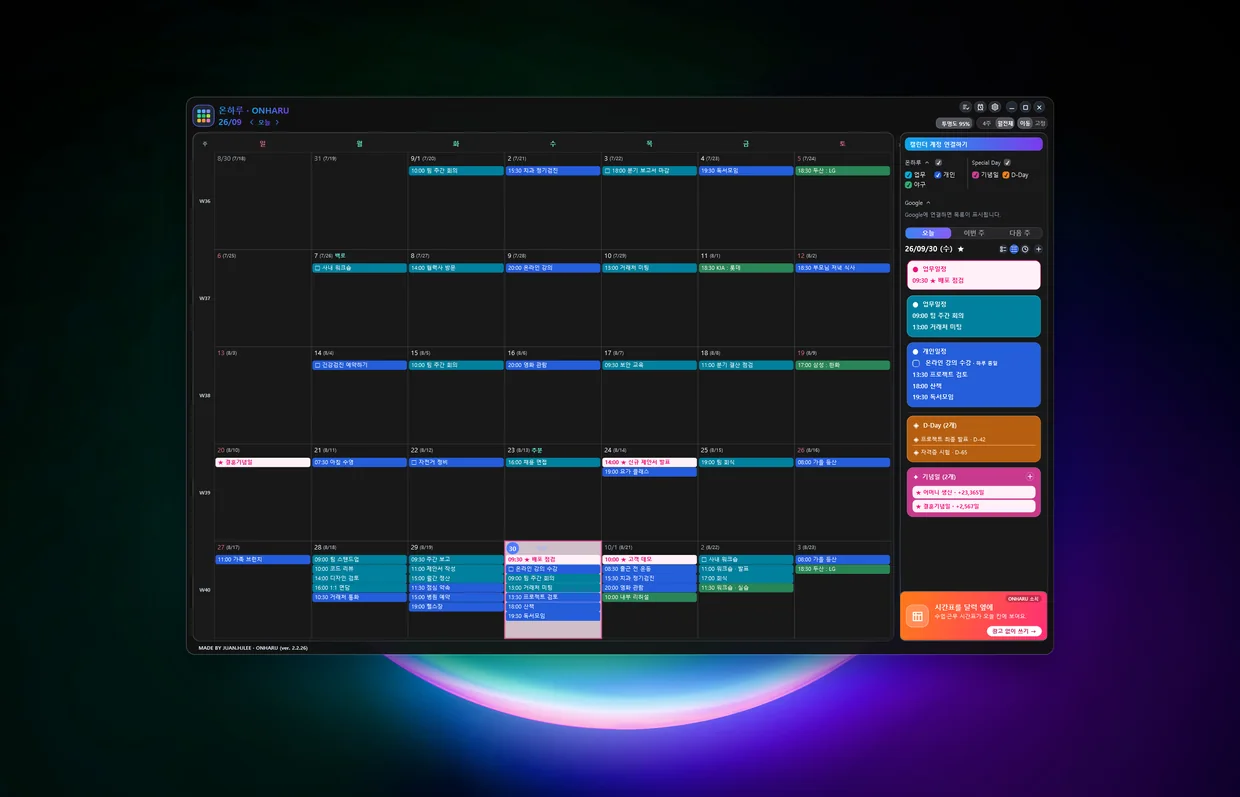Select the 오늘 tab in sidebar
Image resolution: width=1240 pixels, height=797 pixels.
[928, 233]
